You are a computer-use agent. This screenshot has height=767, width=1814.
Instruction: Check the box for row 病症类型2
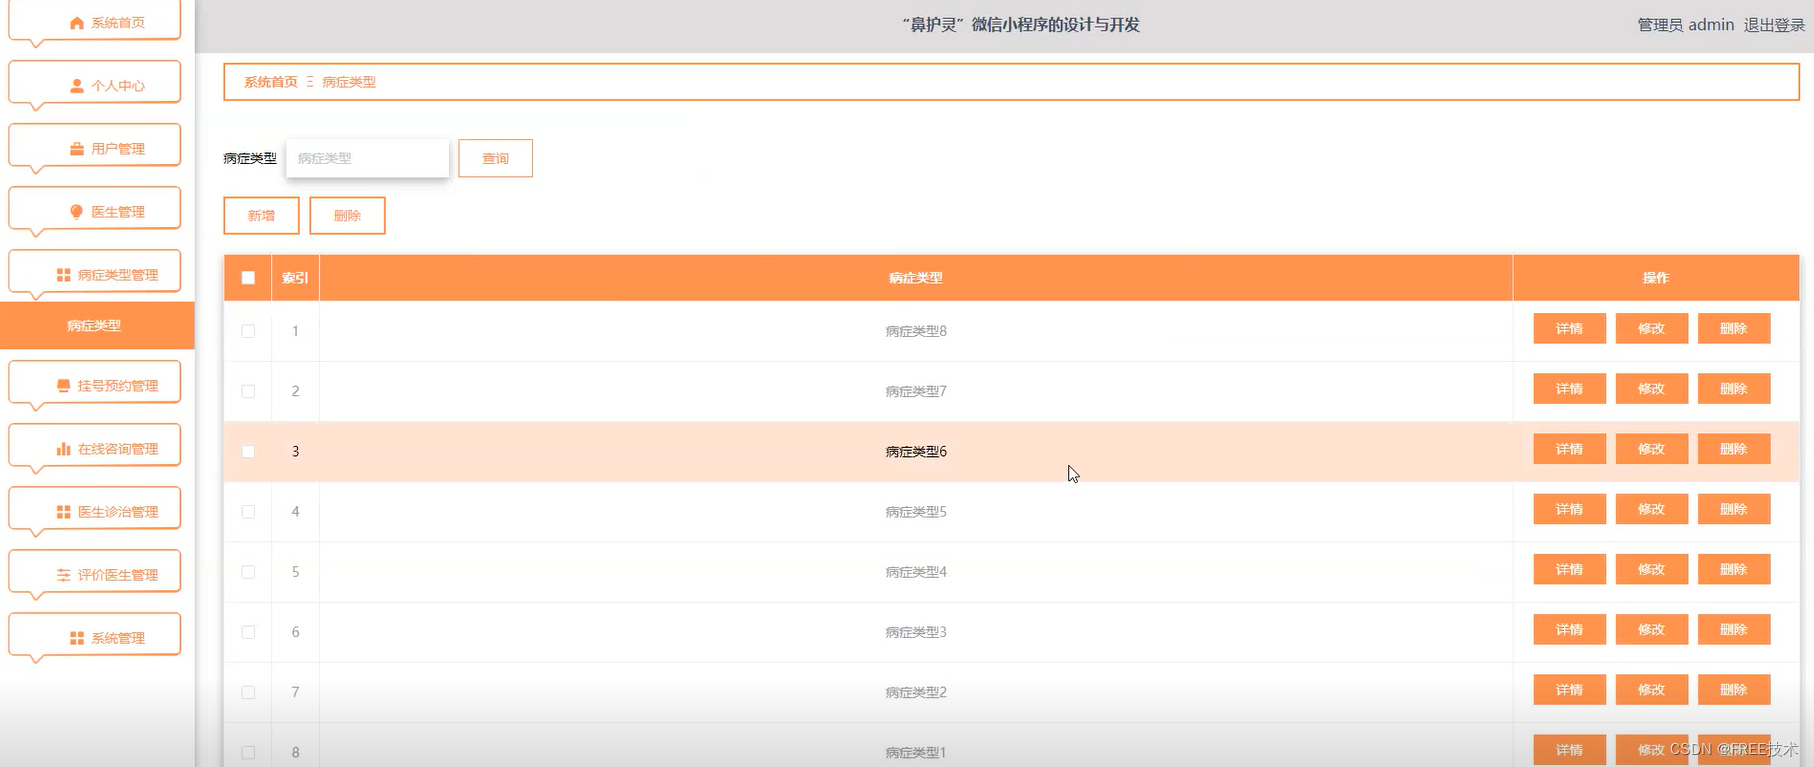coord(248,692)
